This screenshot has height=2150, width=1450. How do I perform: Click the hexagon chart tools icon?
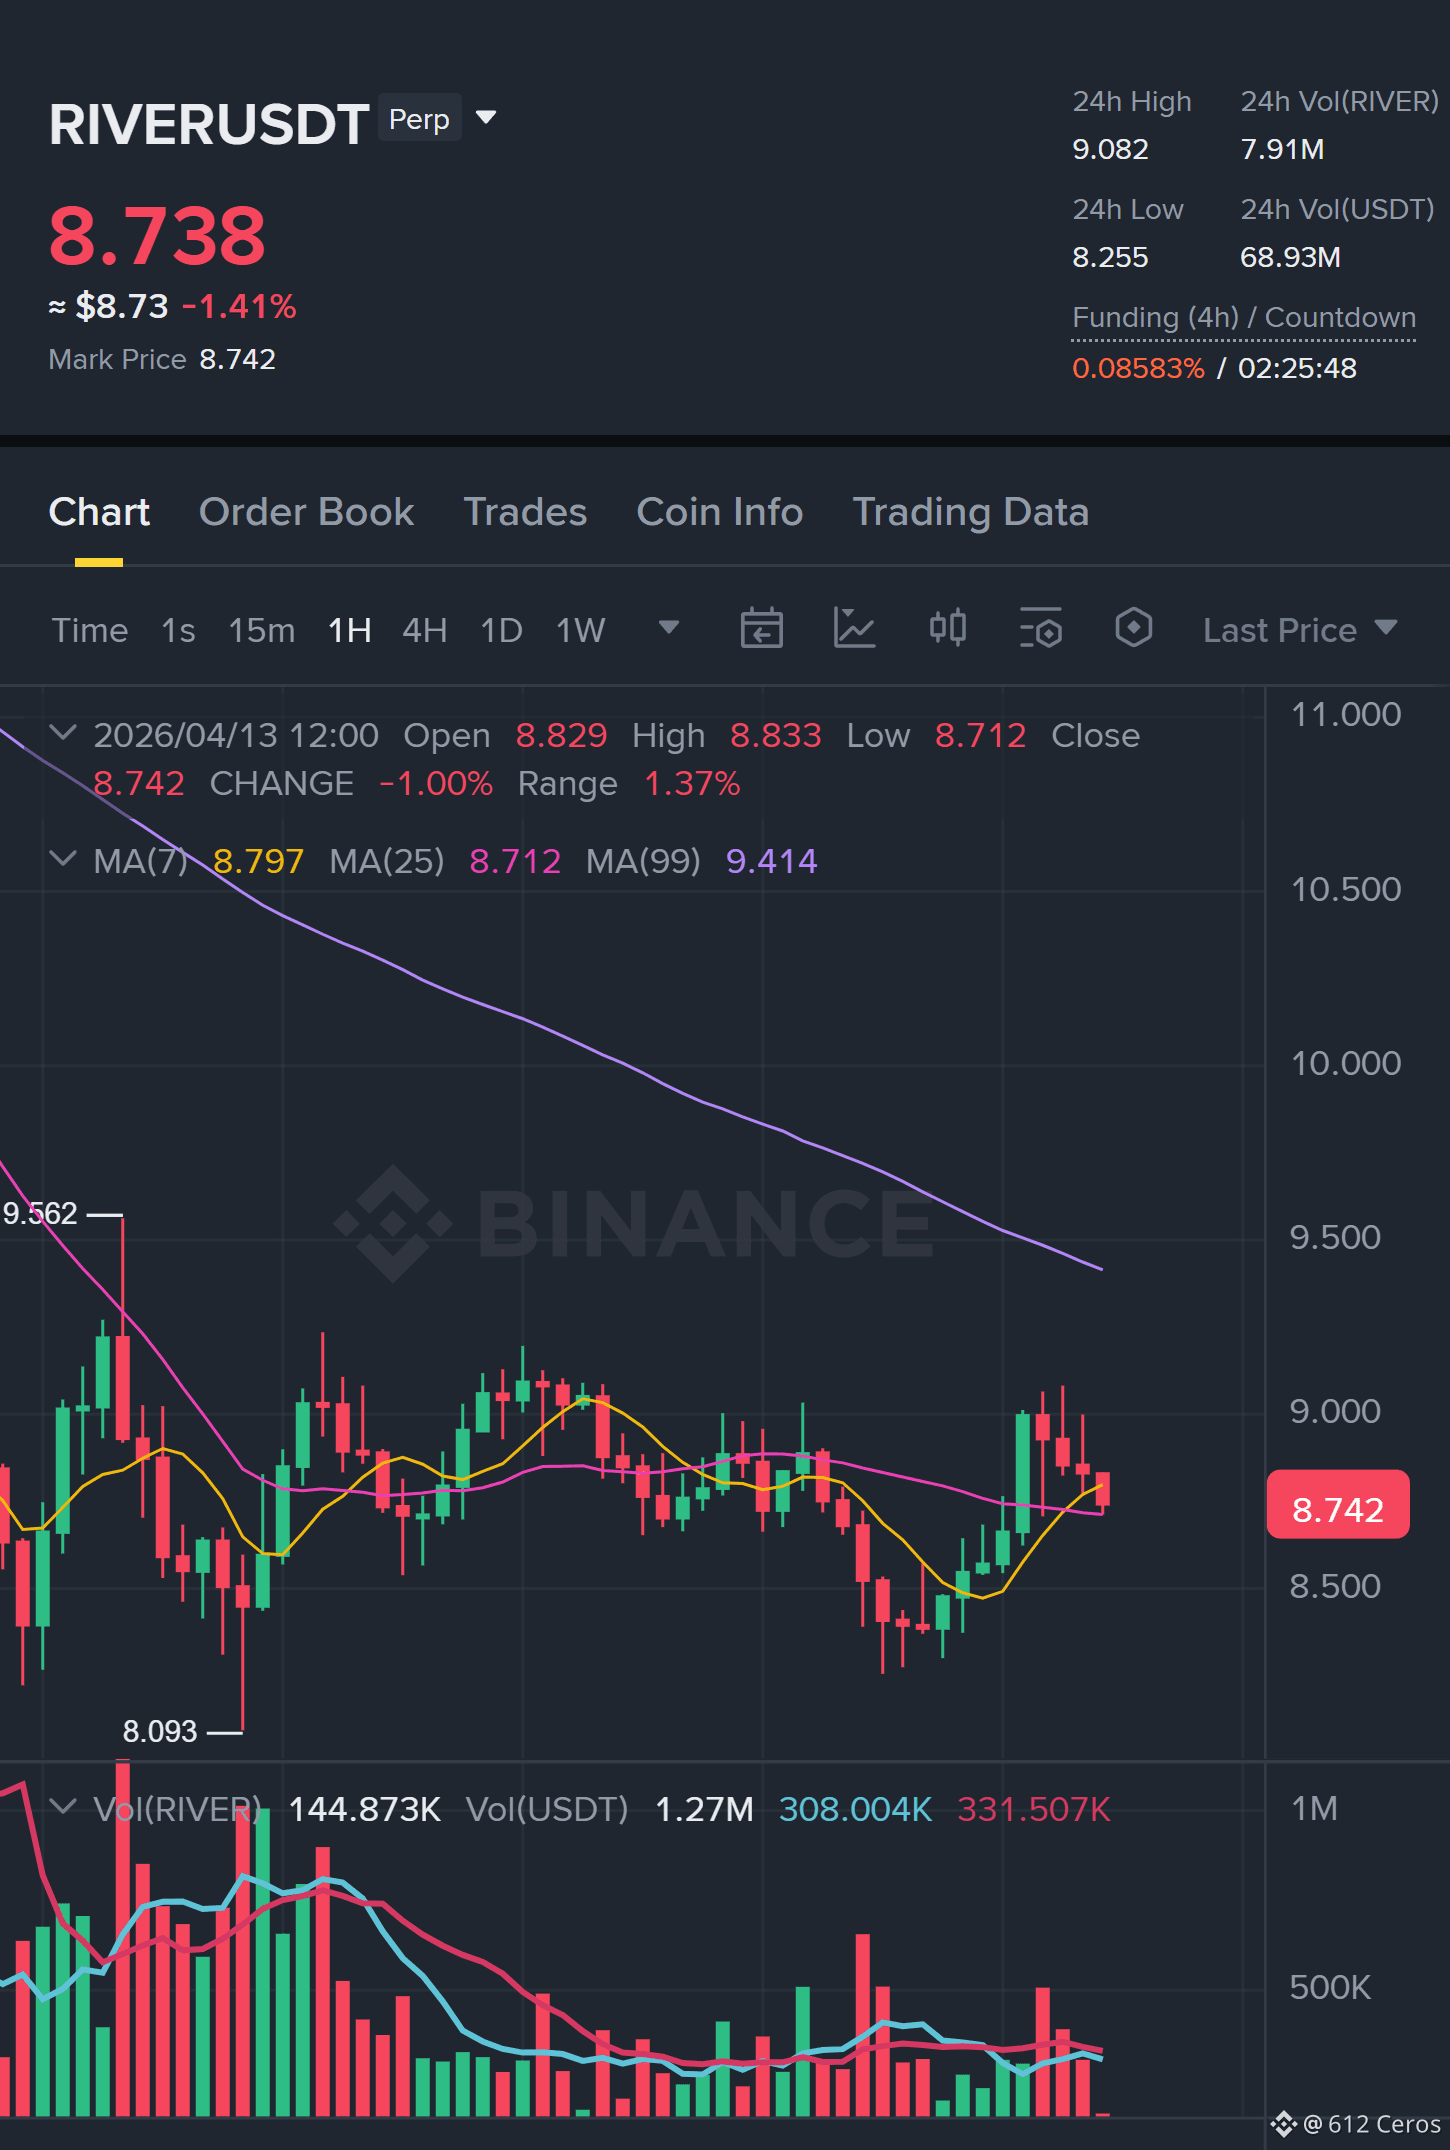1133,628
